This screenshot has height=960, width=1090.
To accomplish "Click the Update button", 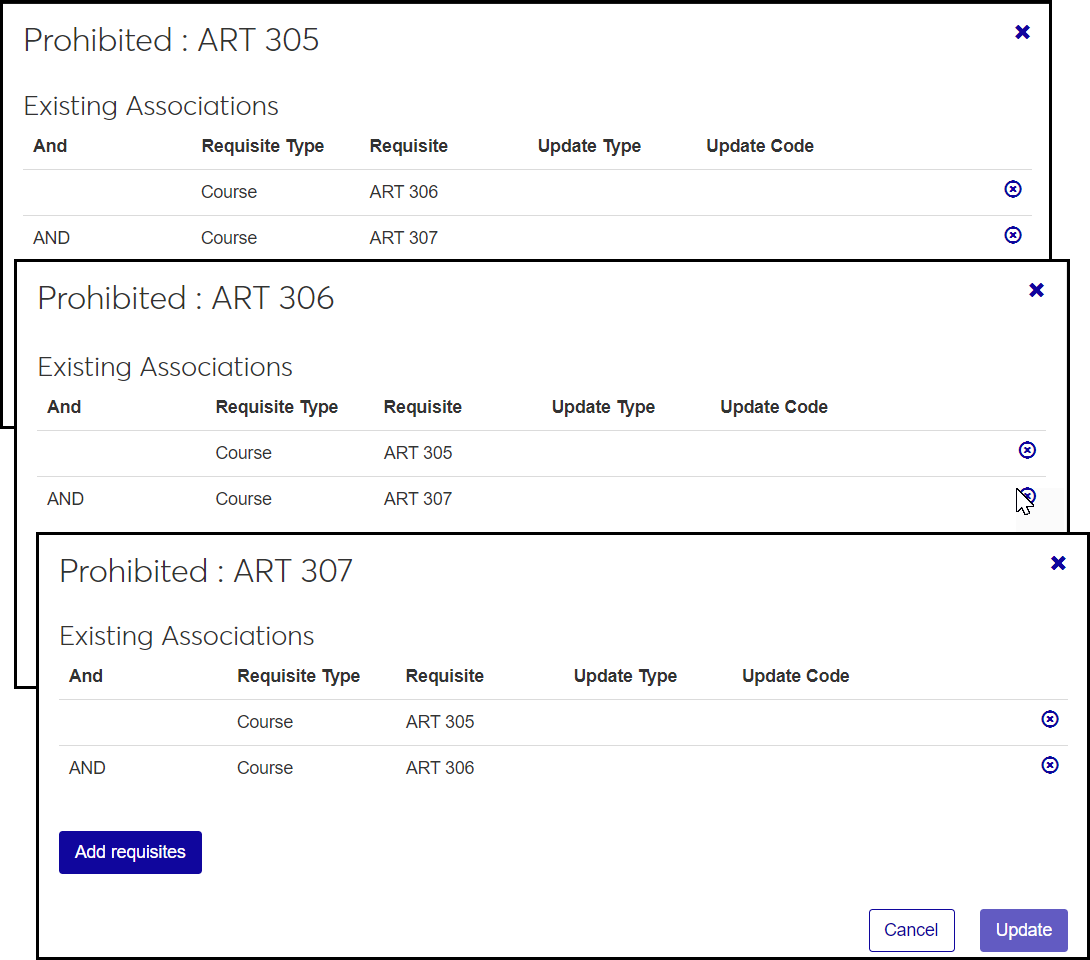I will (x=1023, y=930).
